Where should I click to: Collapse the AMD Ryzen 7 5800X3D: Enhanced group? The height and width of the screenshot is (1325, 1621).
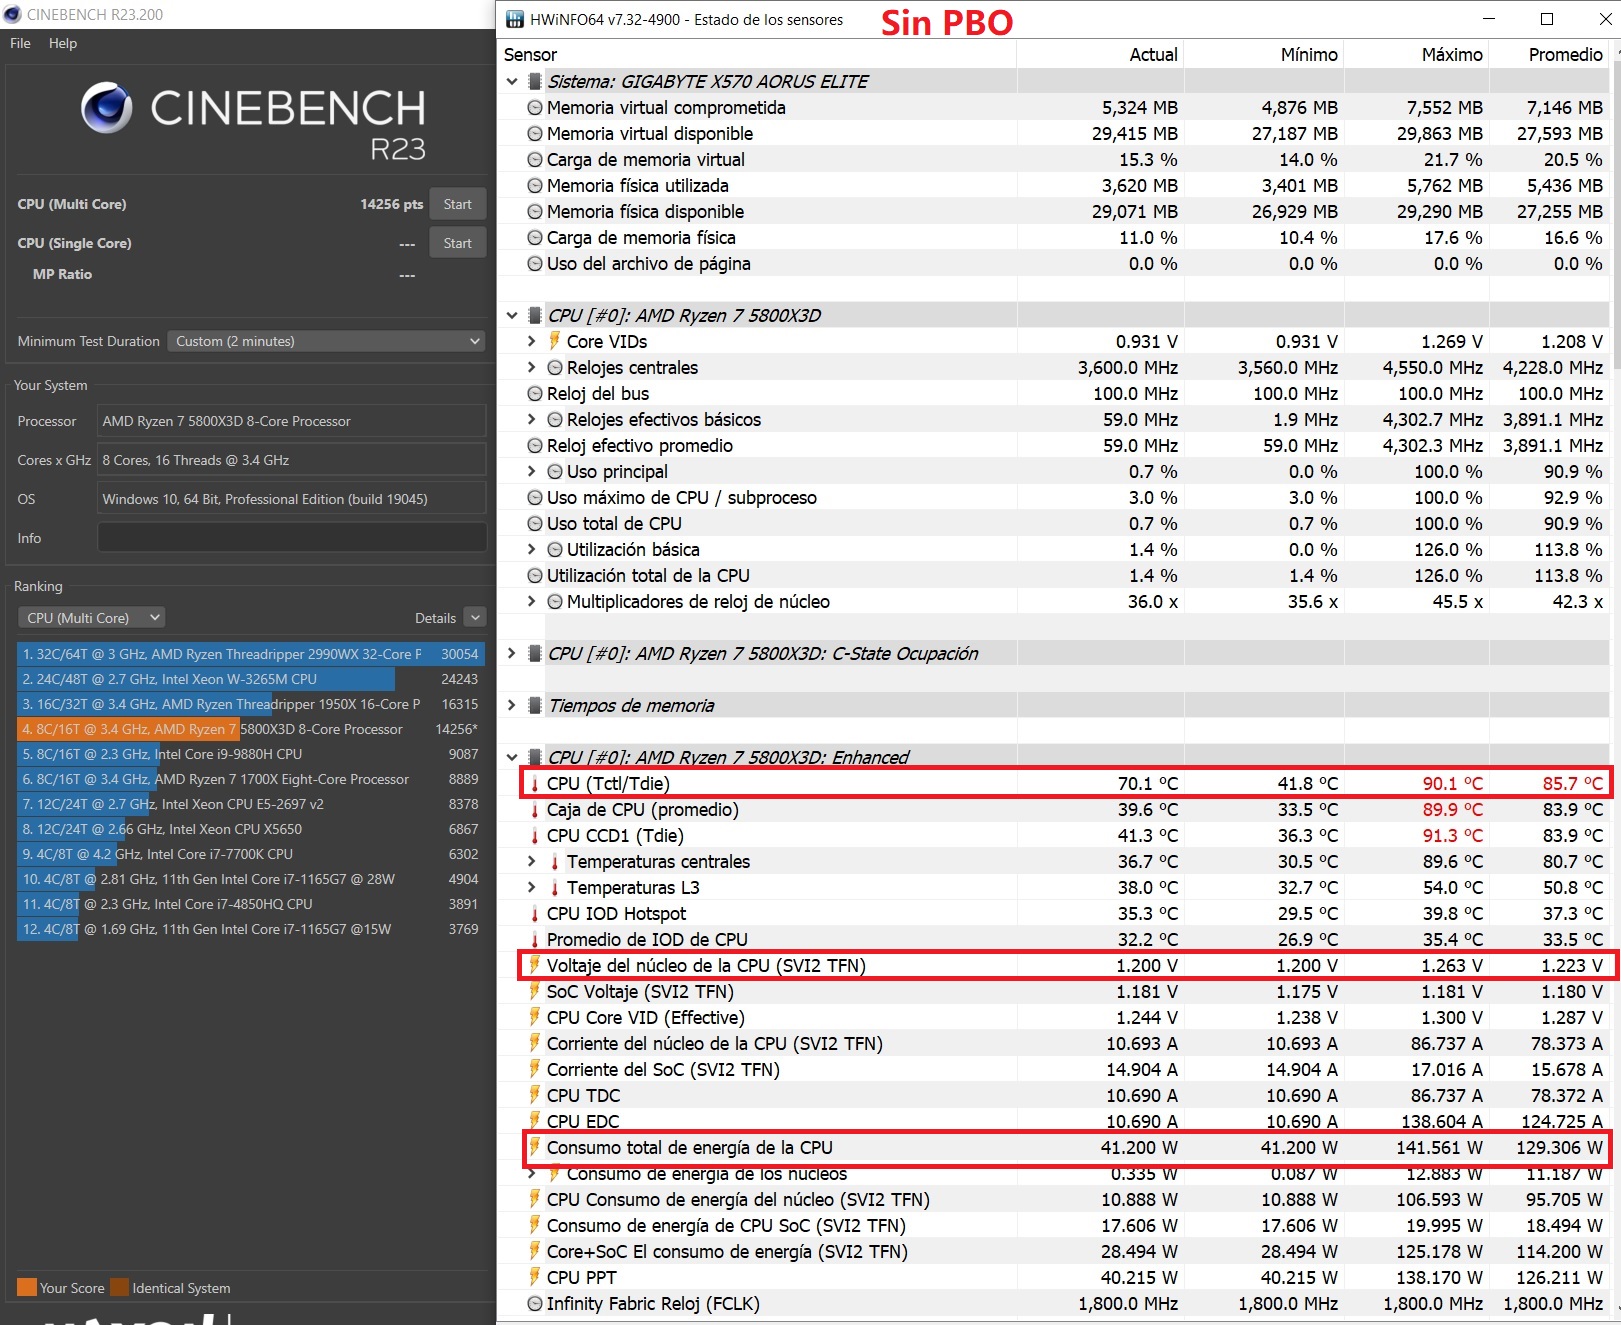coord(512,758)
